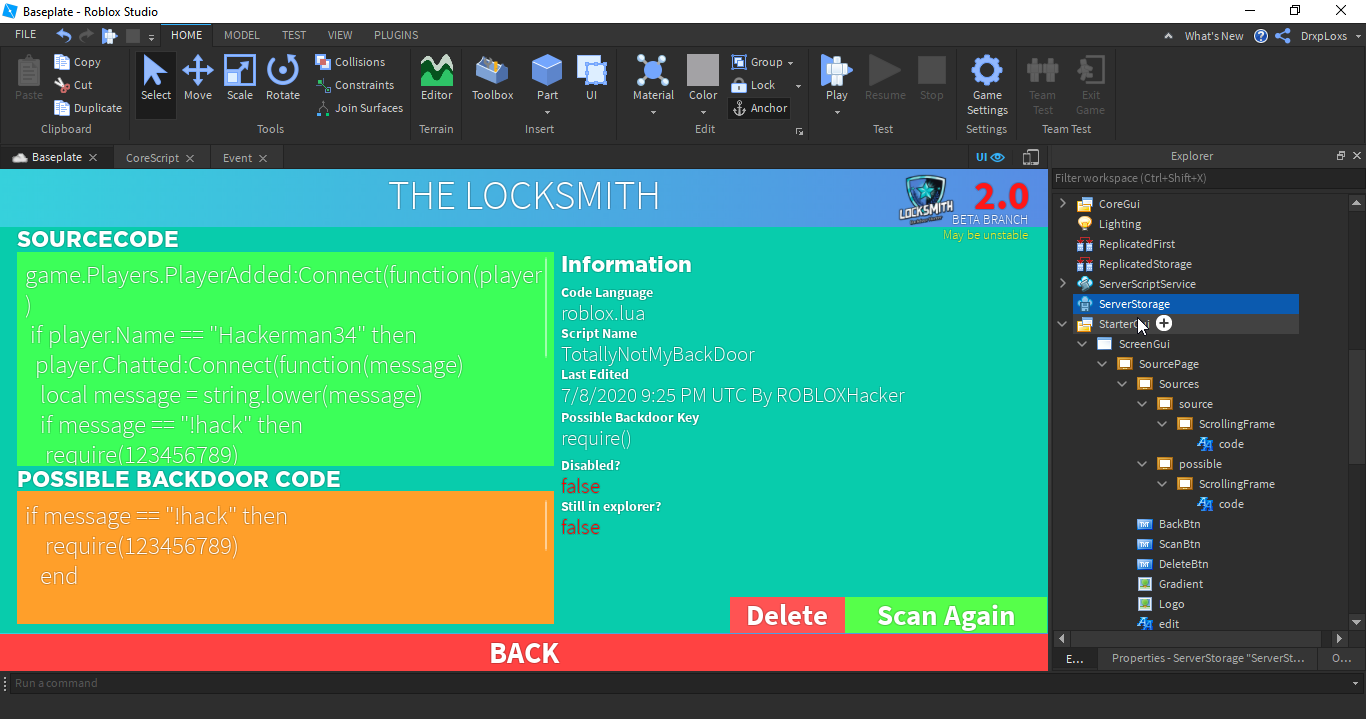Click the Copy clipboard button
This screenshot has height=719, width=1366.
pos(78,62)
